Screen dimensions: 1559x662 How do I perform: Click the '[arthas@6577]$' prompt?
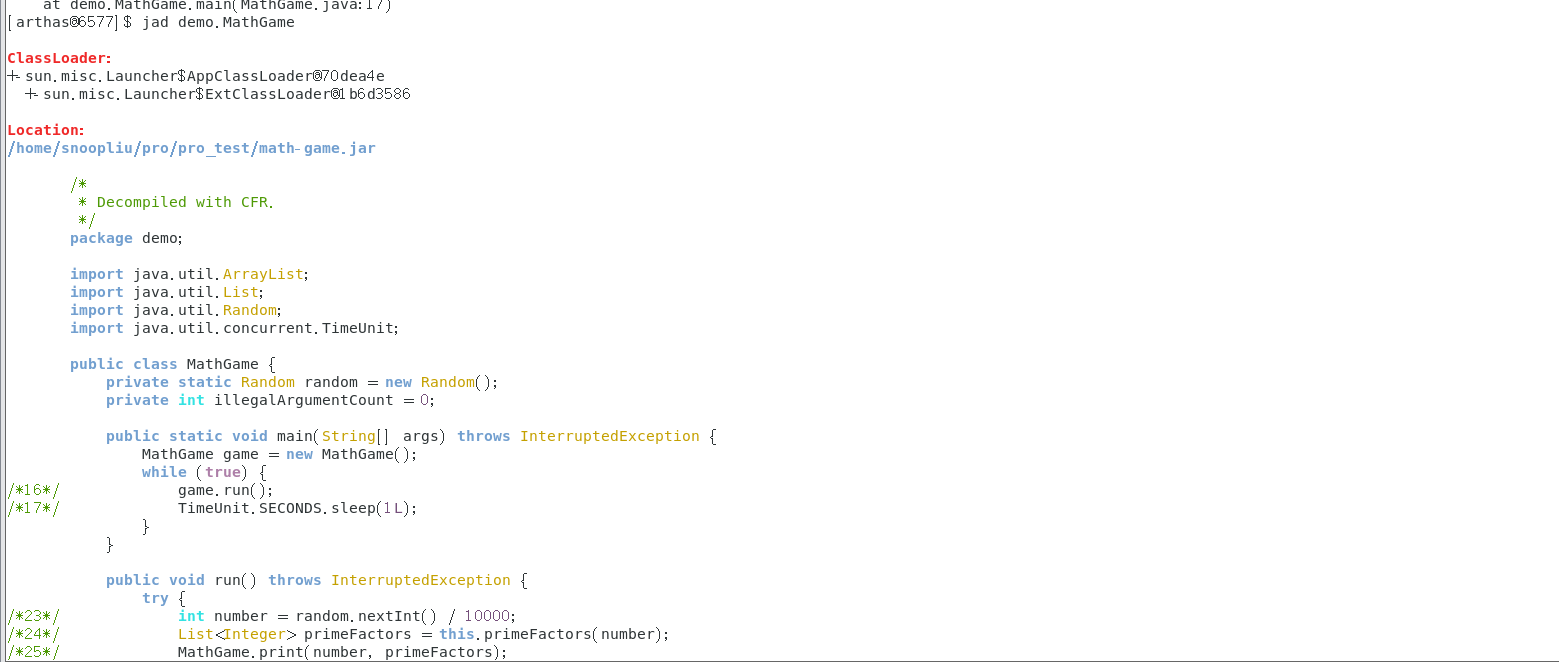[x=70, y=22]
